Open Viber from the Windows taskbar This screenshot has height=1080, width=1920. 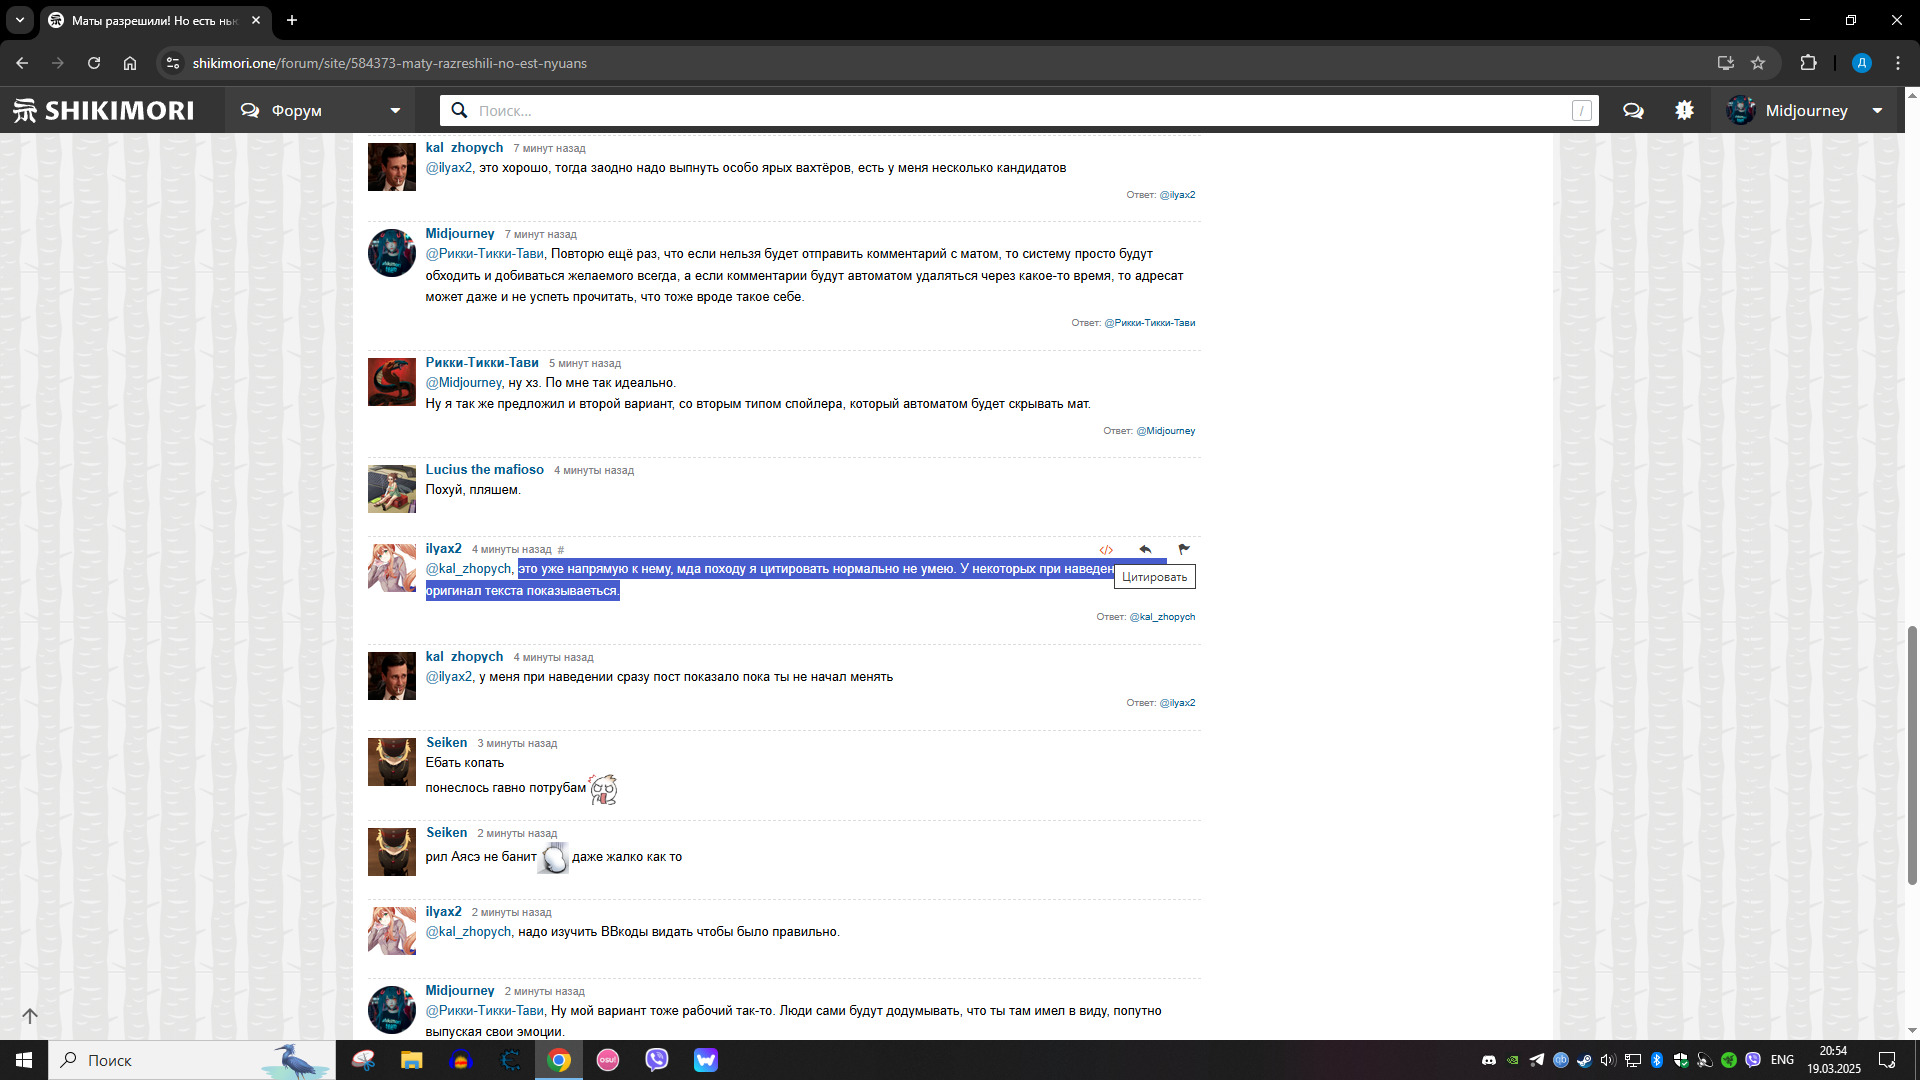tap(656, 1060)
